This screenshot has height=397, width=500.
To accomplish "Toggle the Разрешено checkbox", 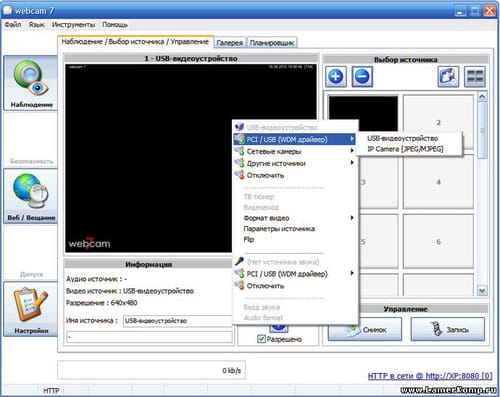I will coord(261,339).
